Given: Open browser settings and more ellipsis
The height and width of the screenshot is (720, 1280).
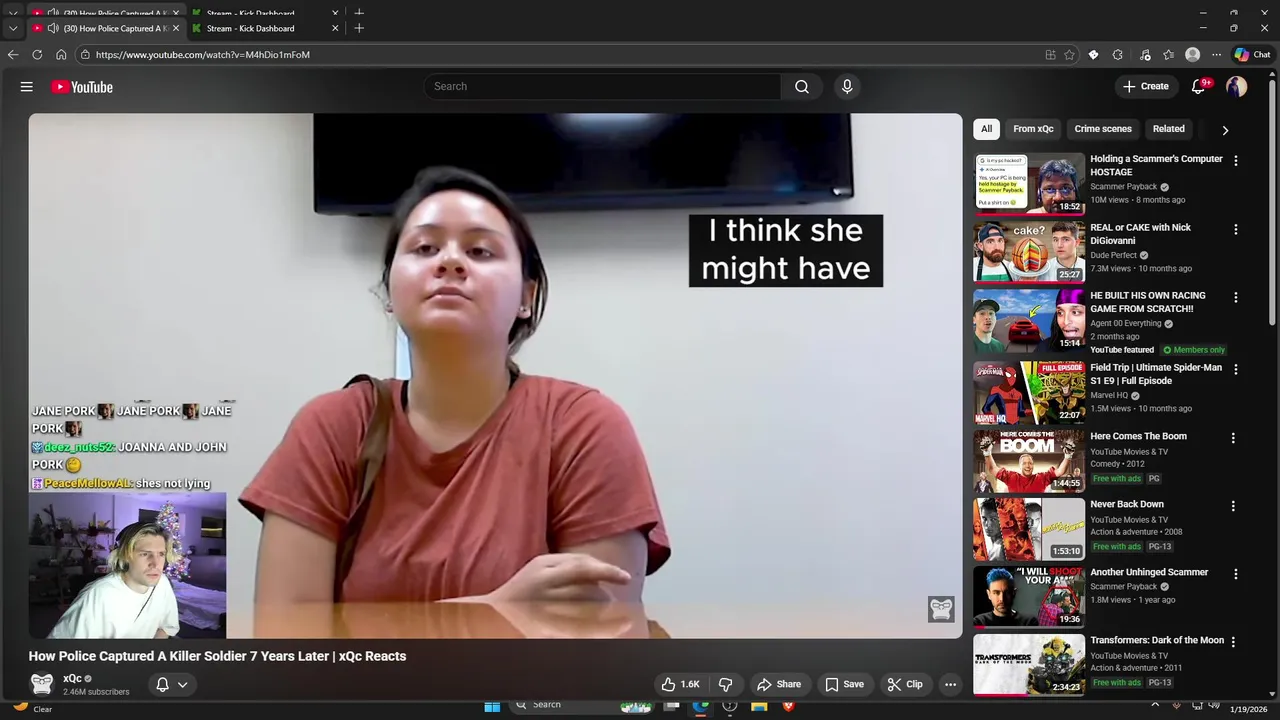Looking at the screenshot, I should pos(1216,55).
